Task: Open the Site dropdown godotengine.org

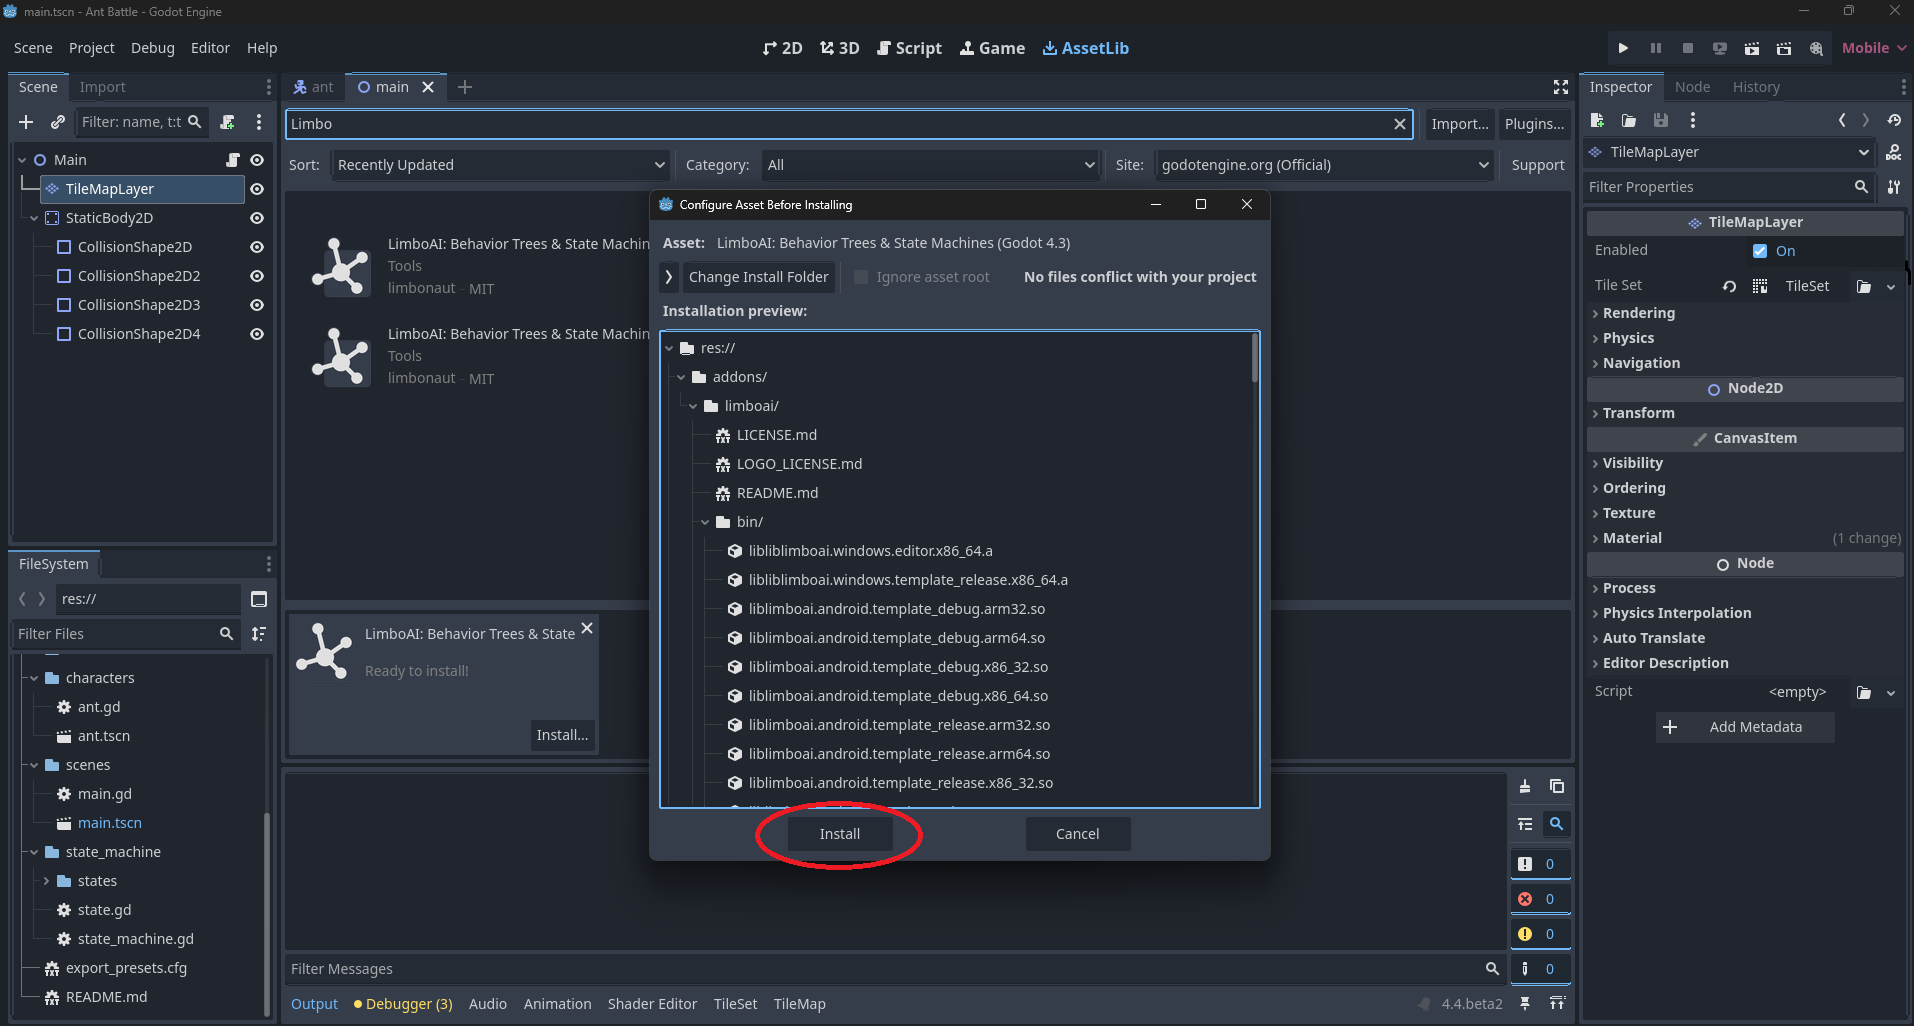Action: (1325, 165)
